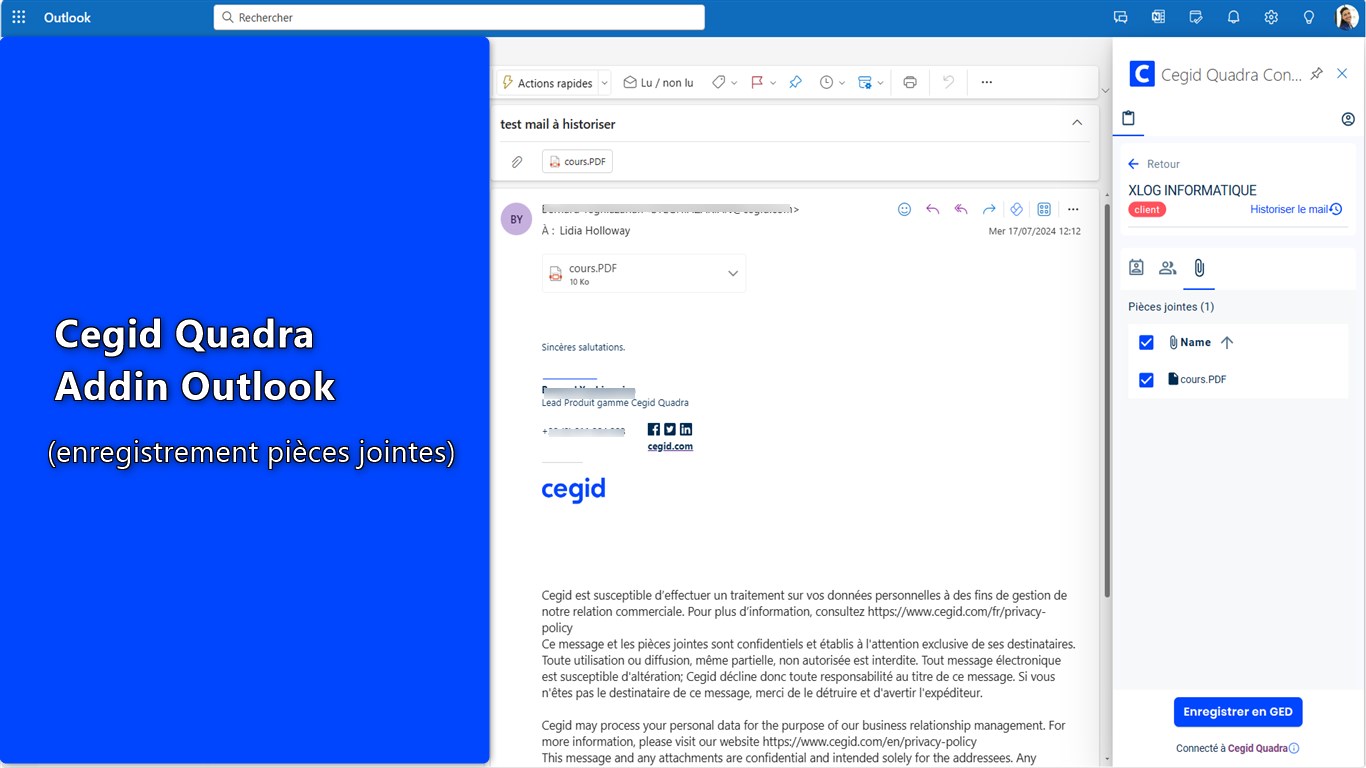Screen dimensions: 1366x768
Task: Open cours.PDF chip in conversation header
Action: coord(577,161)
